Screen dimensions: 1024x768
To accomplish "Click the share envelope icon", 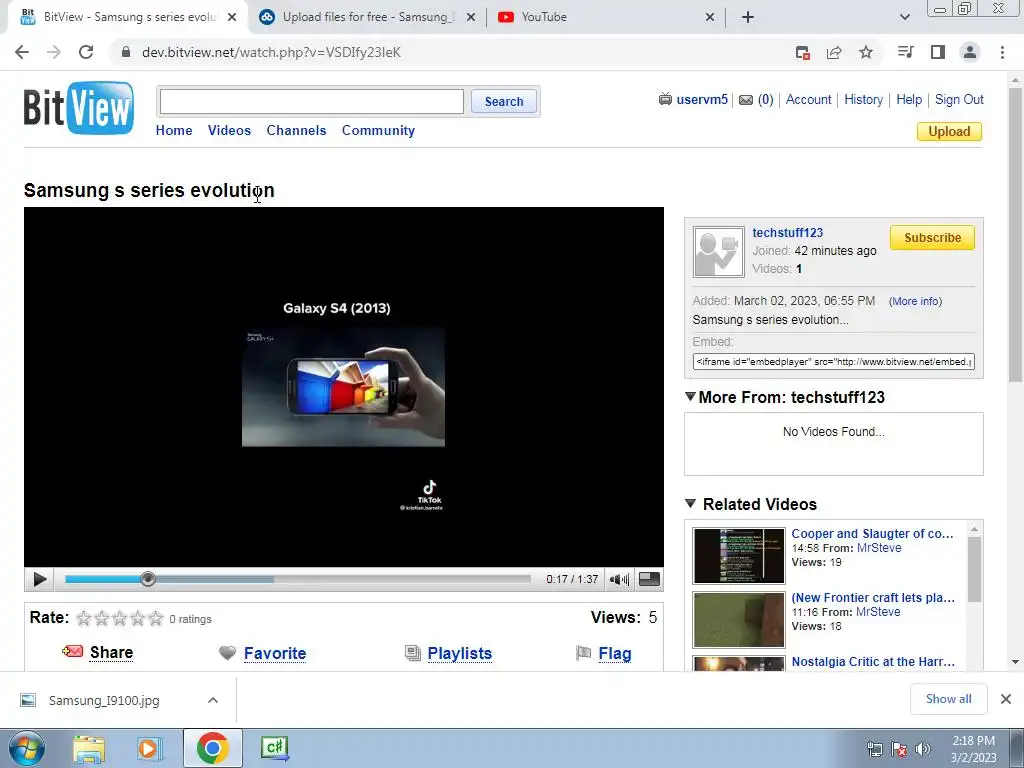I will [72, 651].
